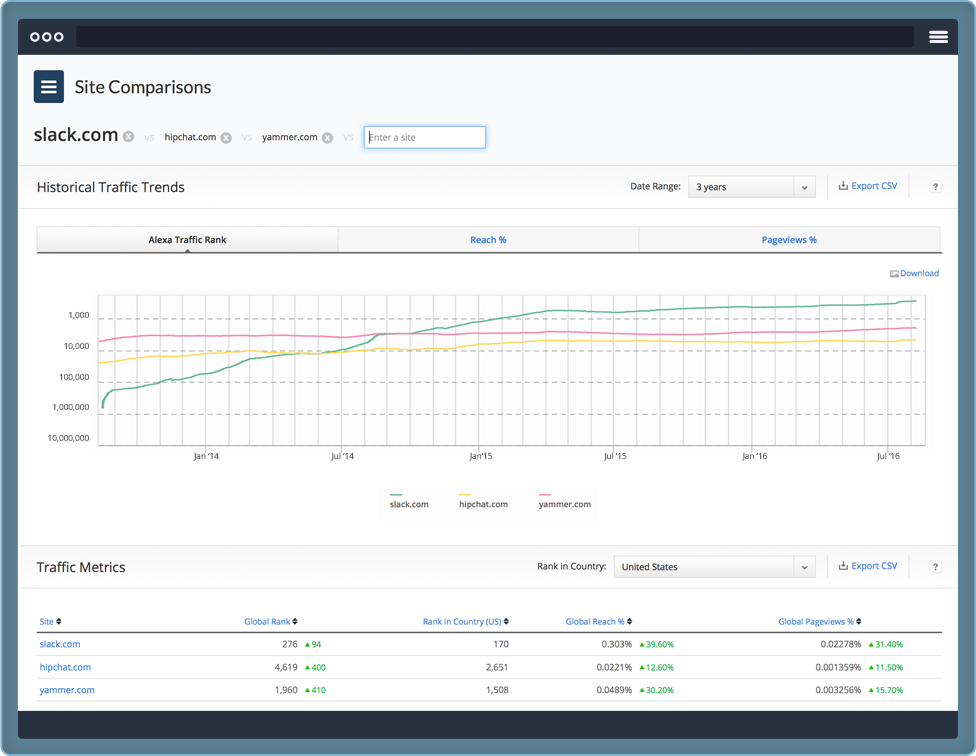The image size is (976, 756).
Task: Click the Jan '15 axis label
Action: (x=481, y=456)
